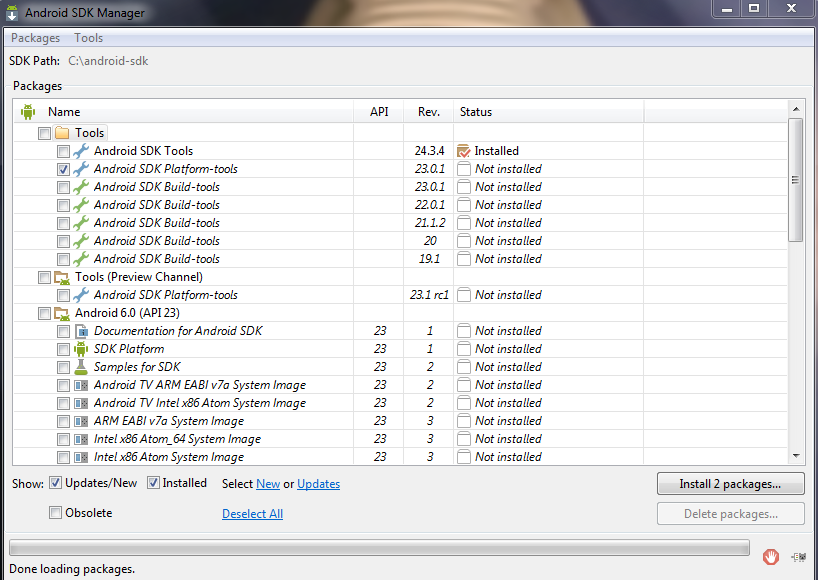
Task: Click the Deselect All link
Action: click(x=252, y=514)
